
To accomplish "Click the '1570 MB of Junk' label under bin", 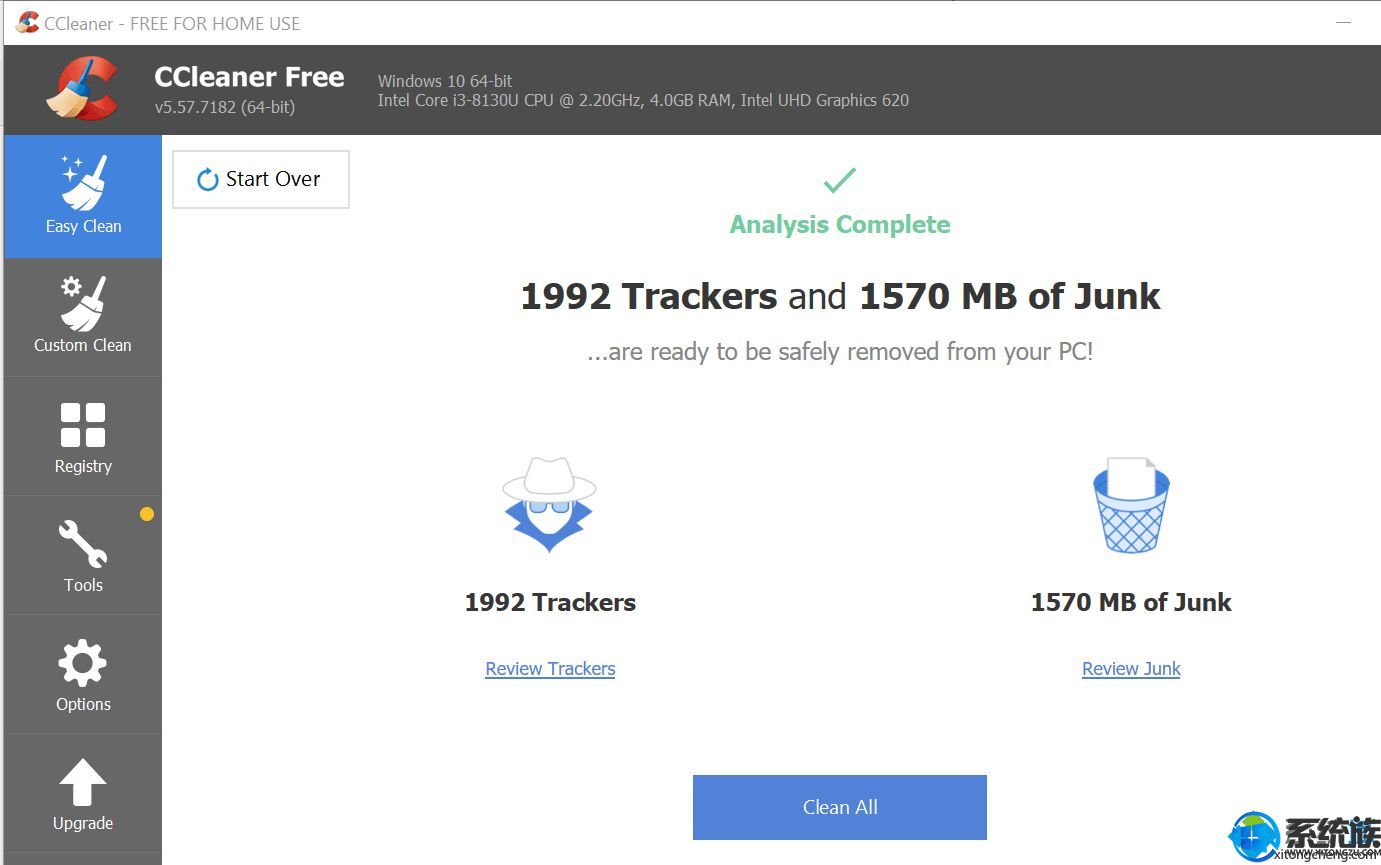I will (1131, 602).
